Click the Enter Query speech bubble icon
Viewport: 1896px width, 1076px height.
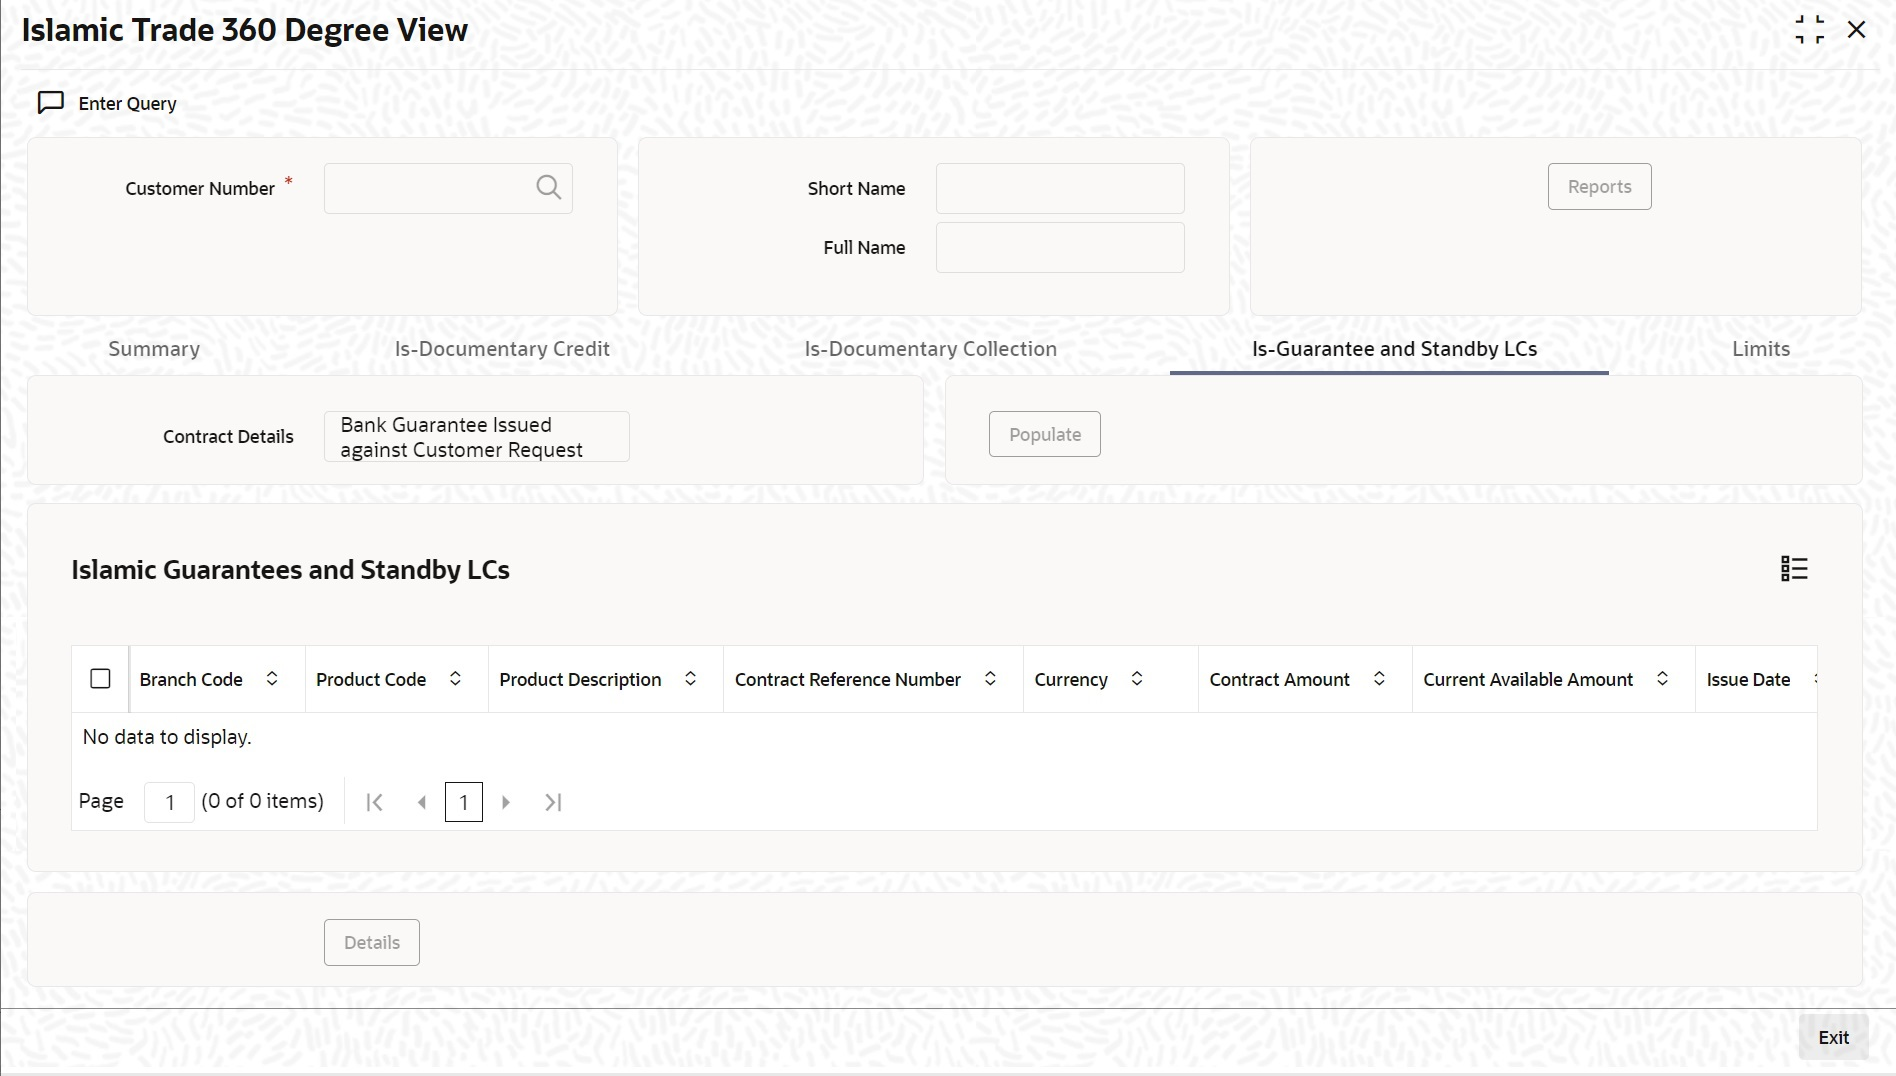click(50, 103)
